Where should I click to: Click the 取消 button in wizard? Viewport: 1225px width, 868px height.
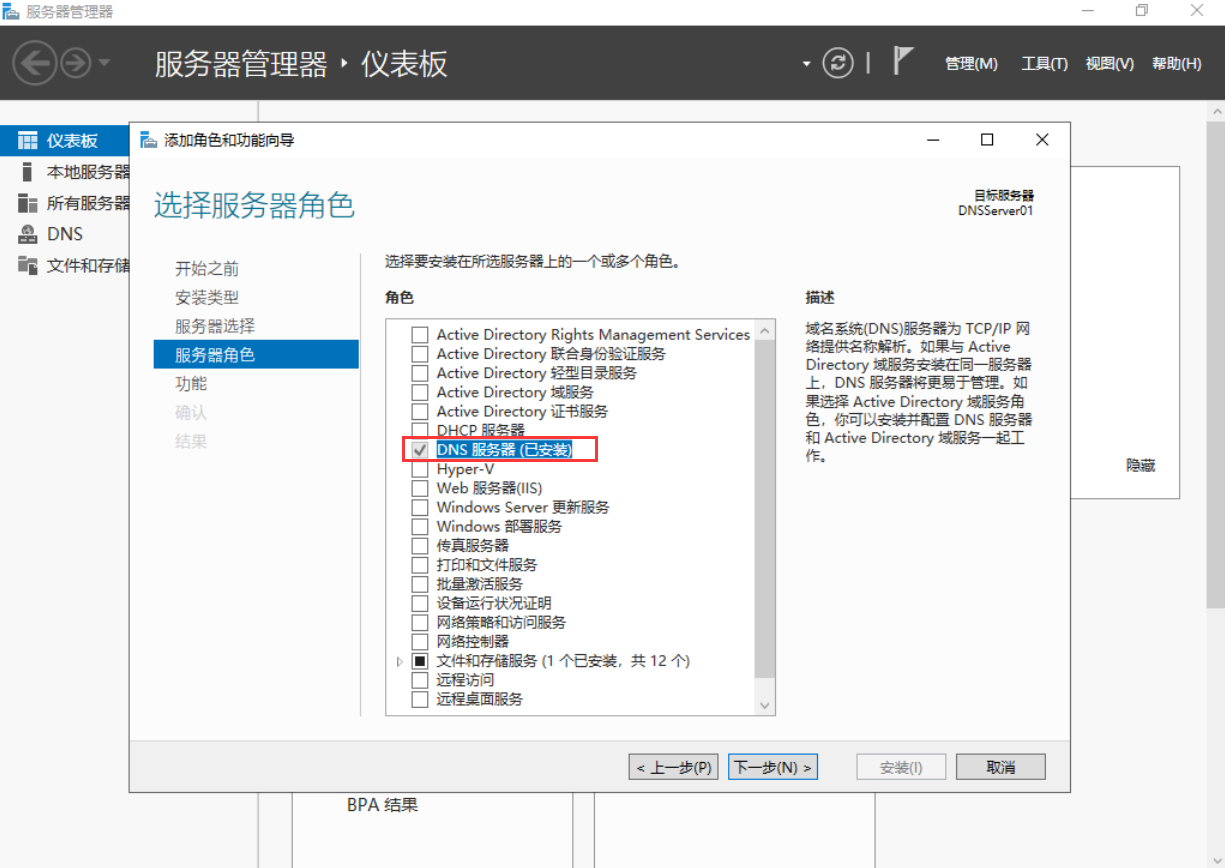[1000, 767]
